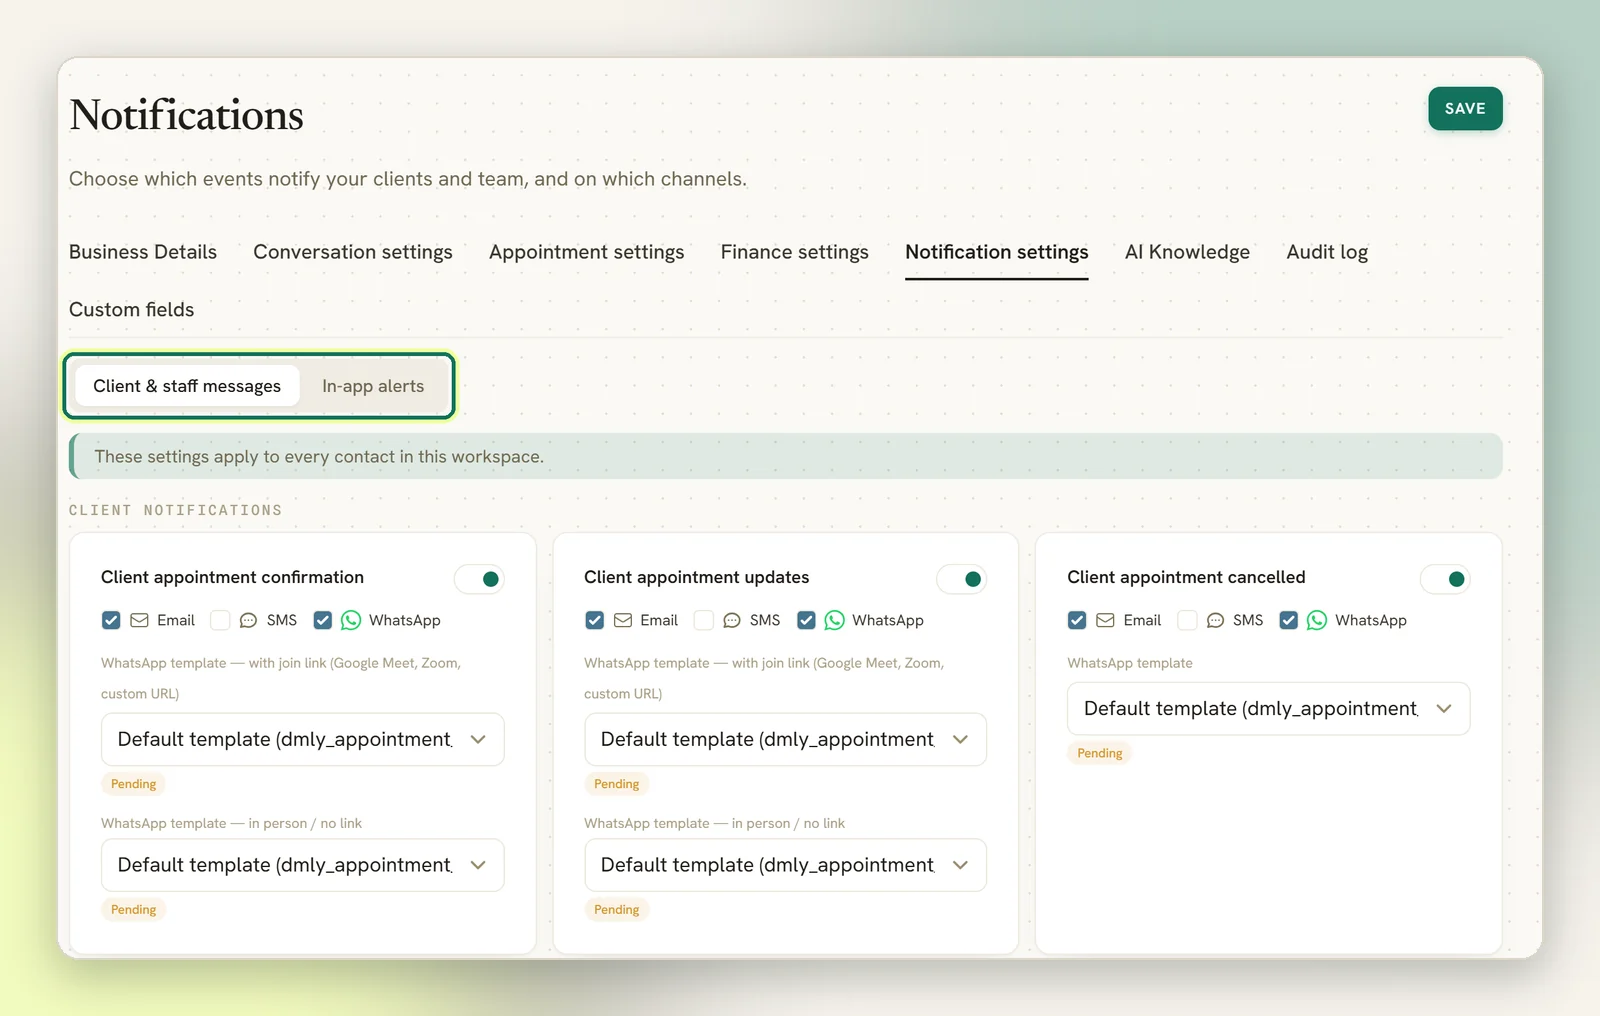Uncheck Email for appointment confirmation
This screenshot has width=1600, height=1016.
coord(111,620)
